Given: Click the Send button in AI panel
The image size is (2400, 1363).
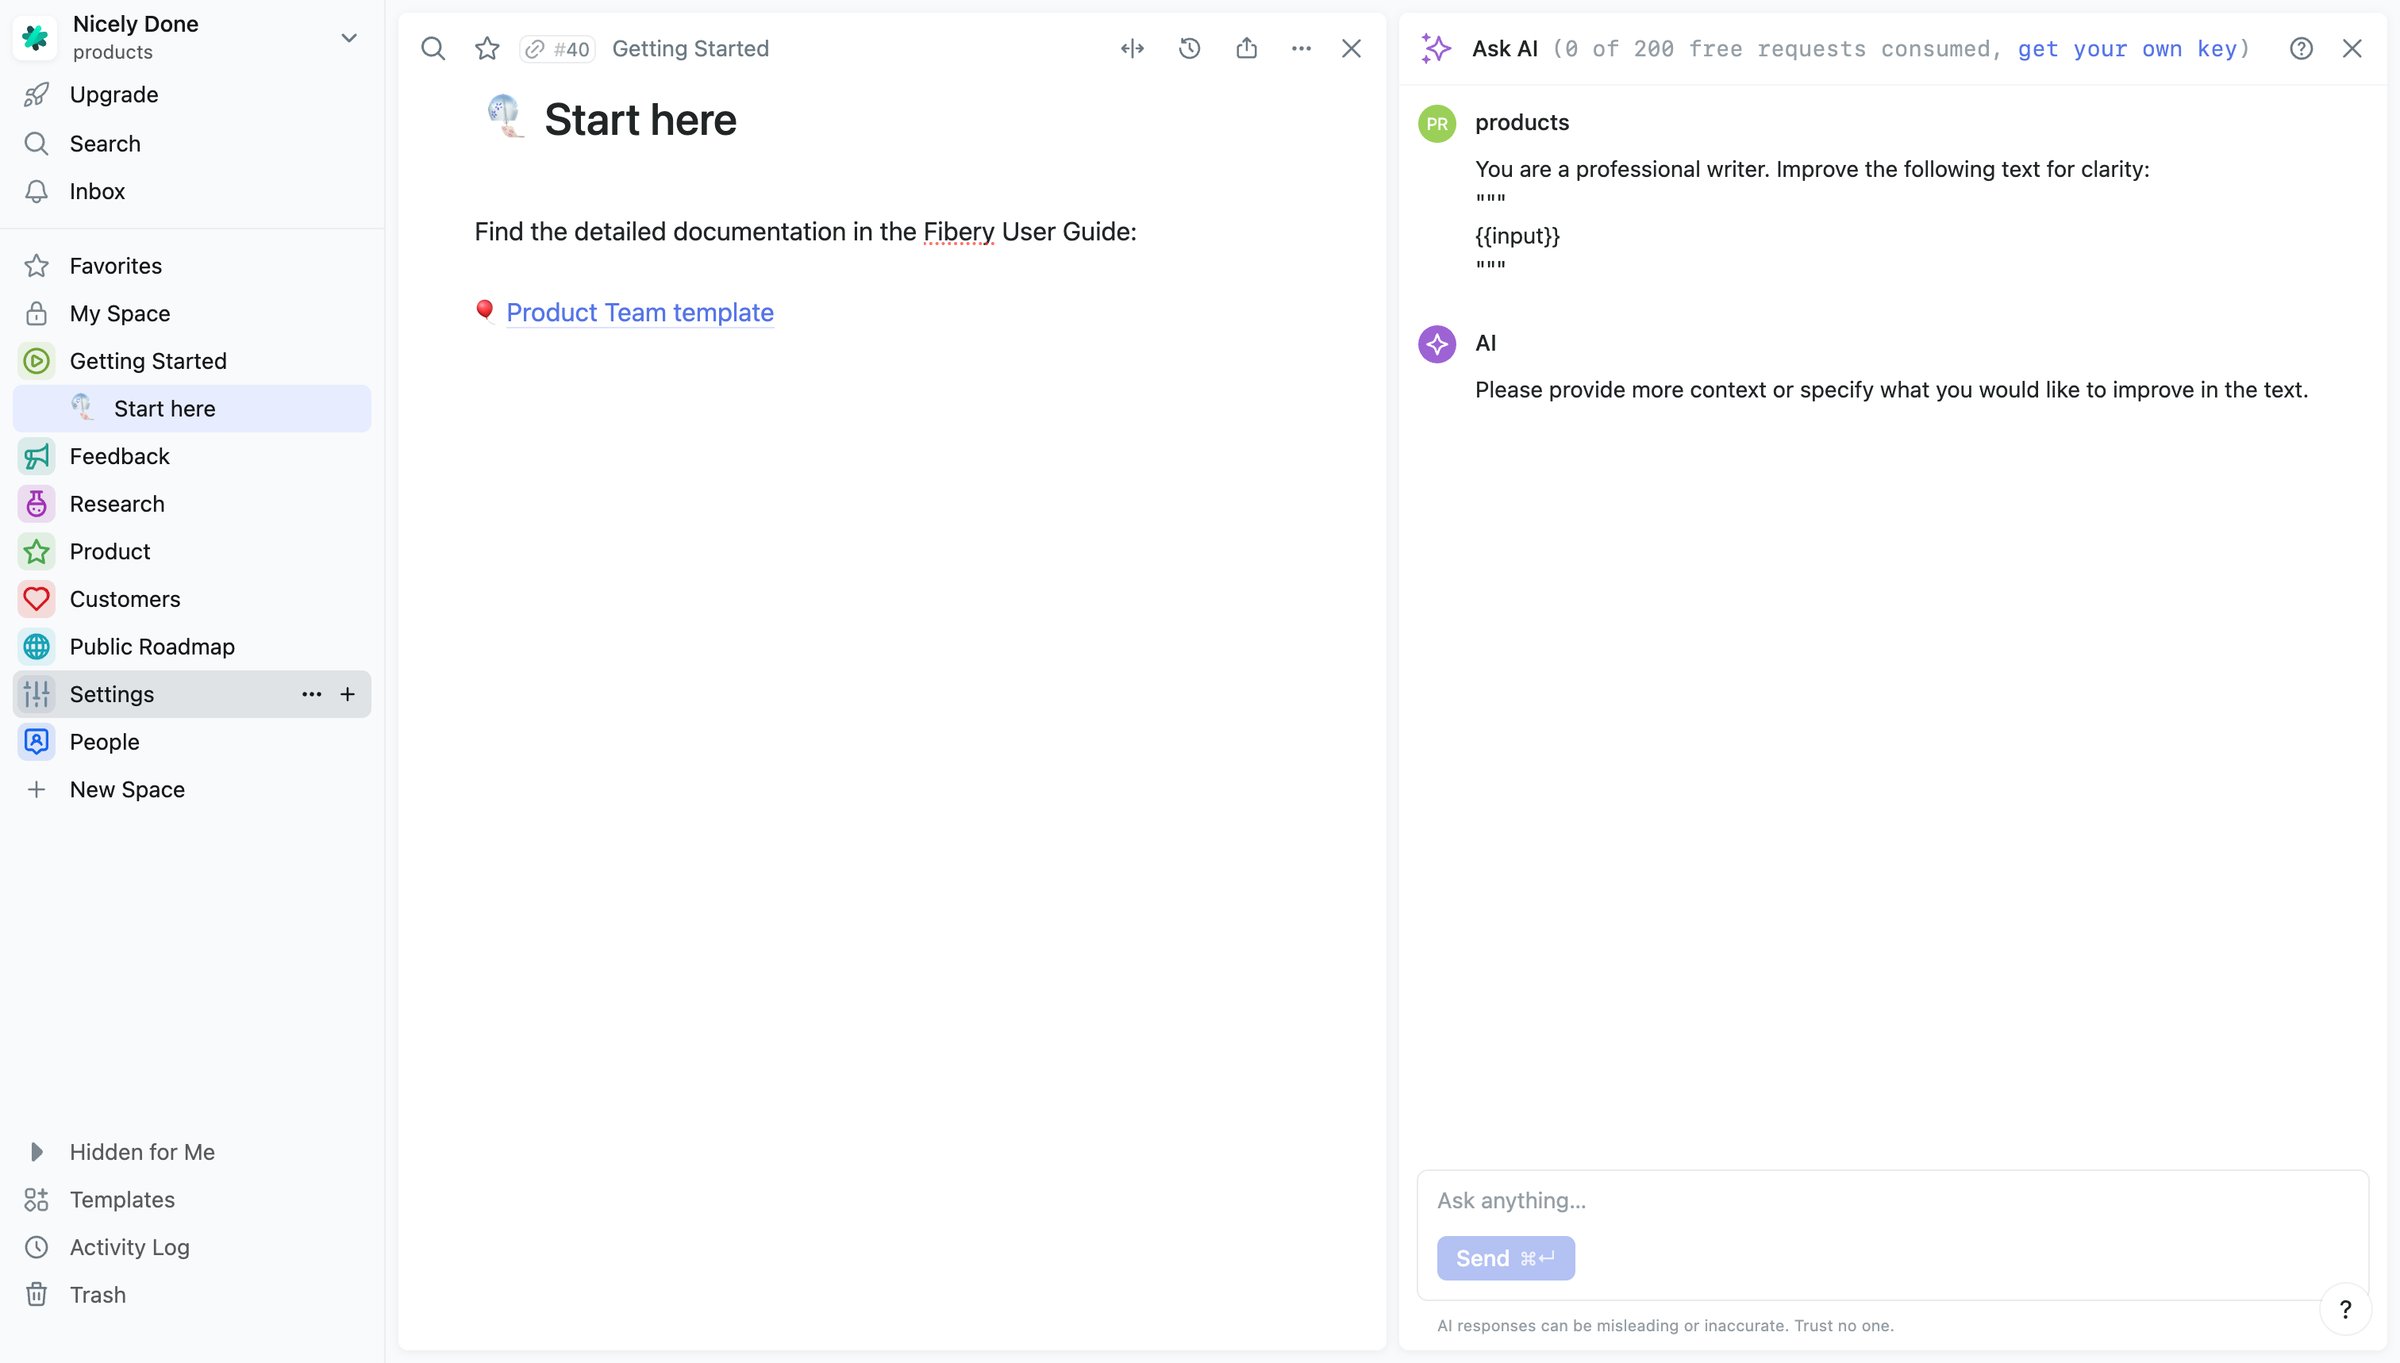Looking at the screenshot, I should point(1506,1258).
